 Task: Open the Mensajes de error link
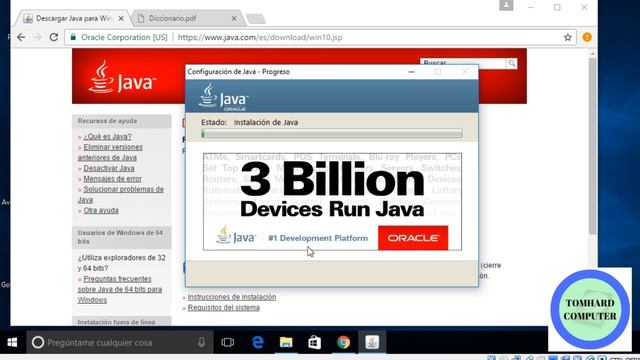point(112,179)
